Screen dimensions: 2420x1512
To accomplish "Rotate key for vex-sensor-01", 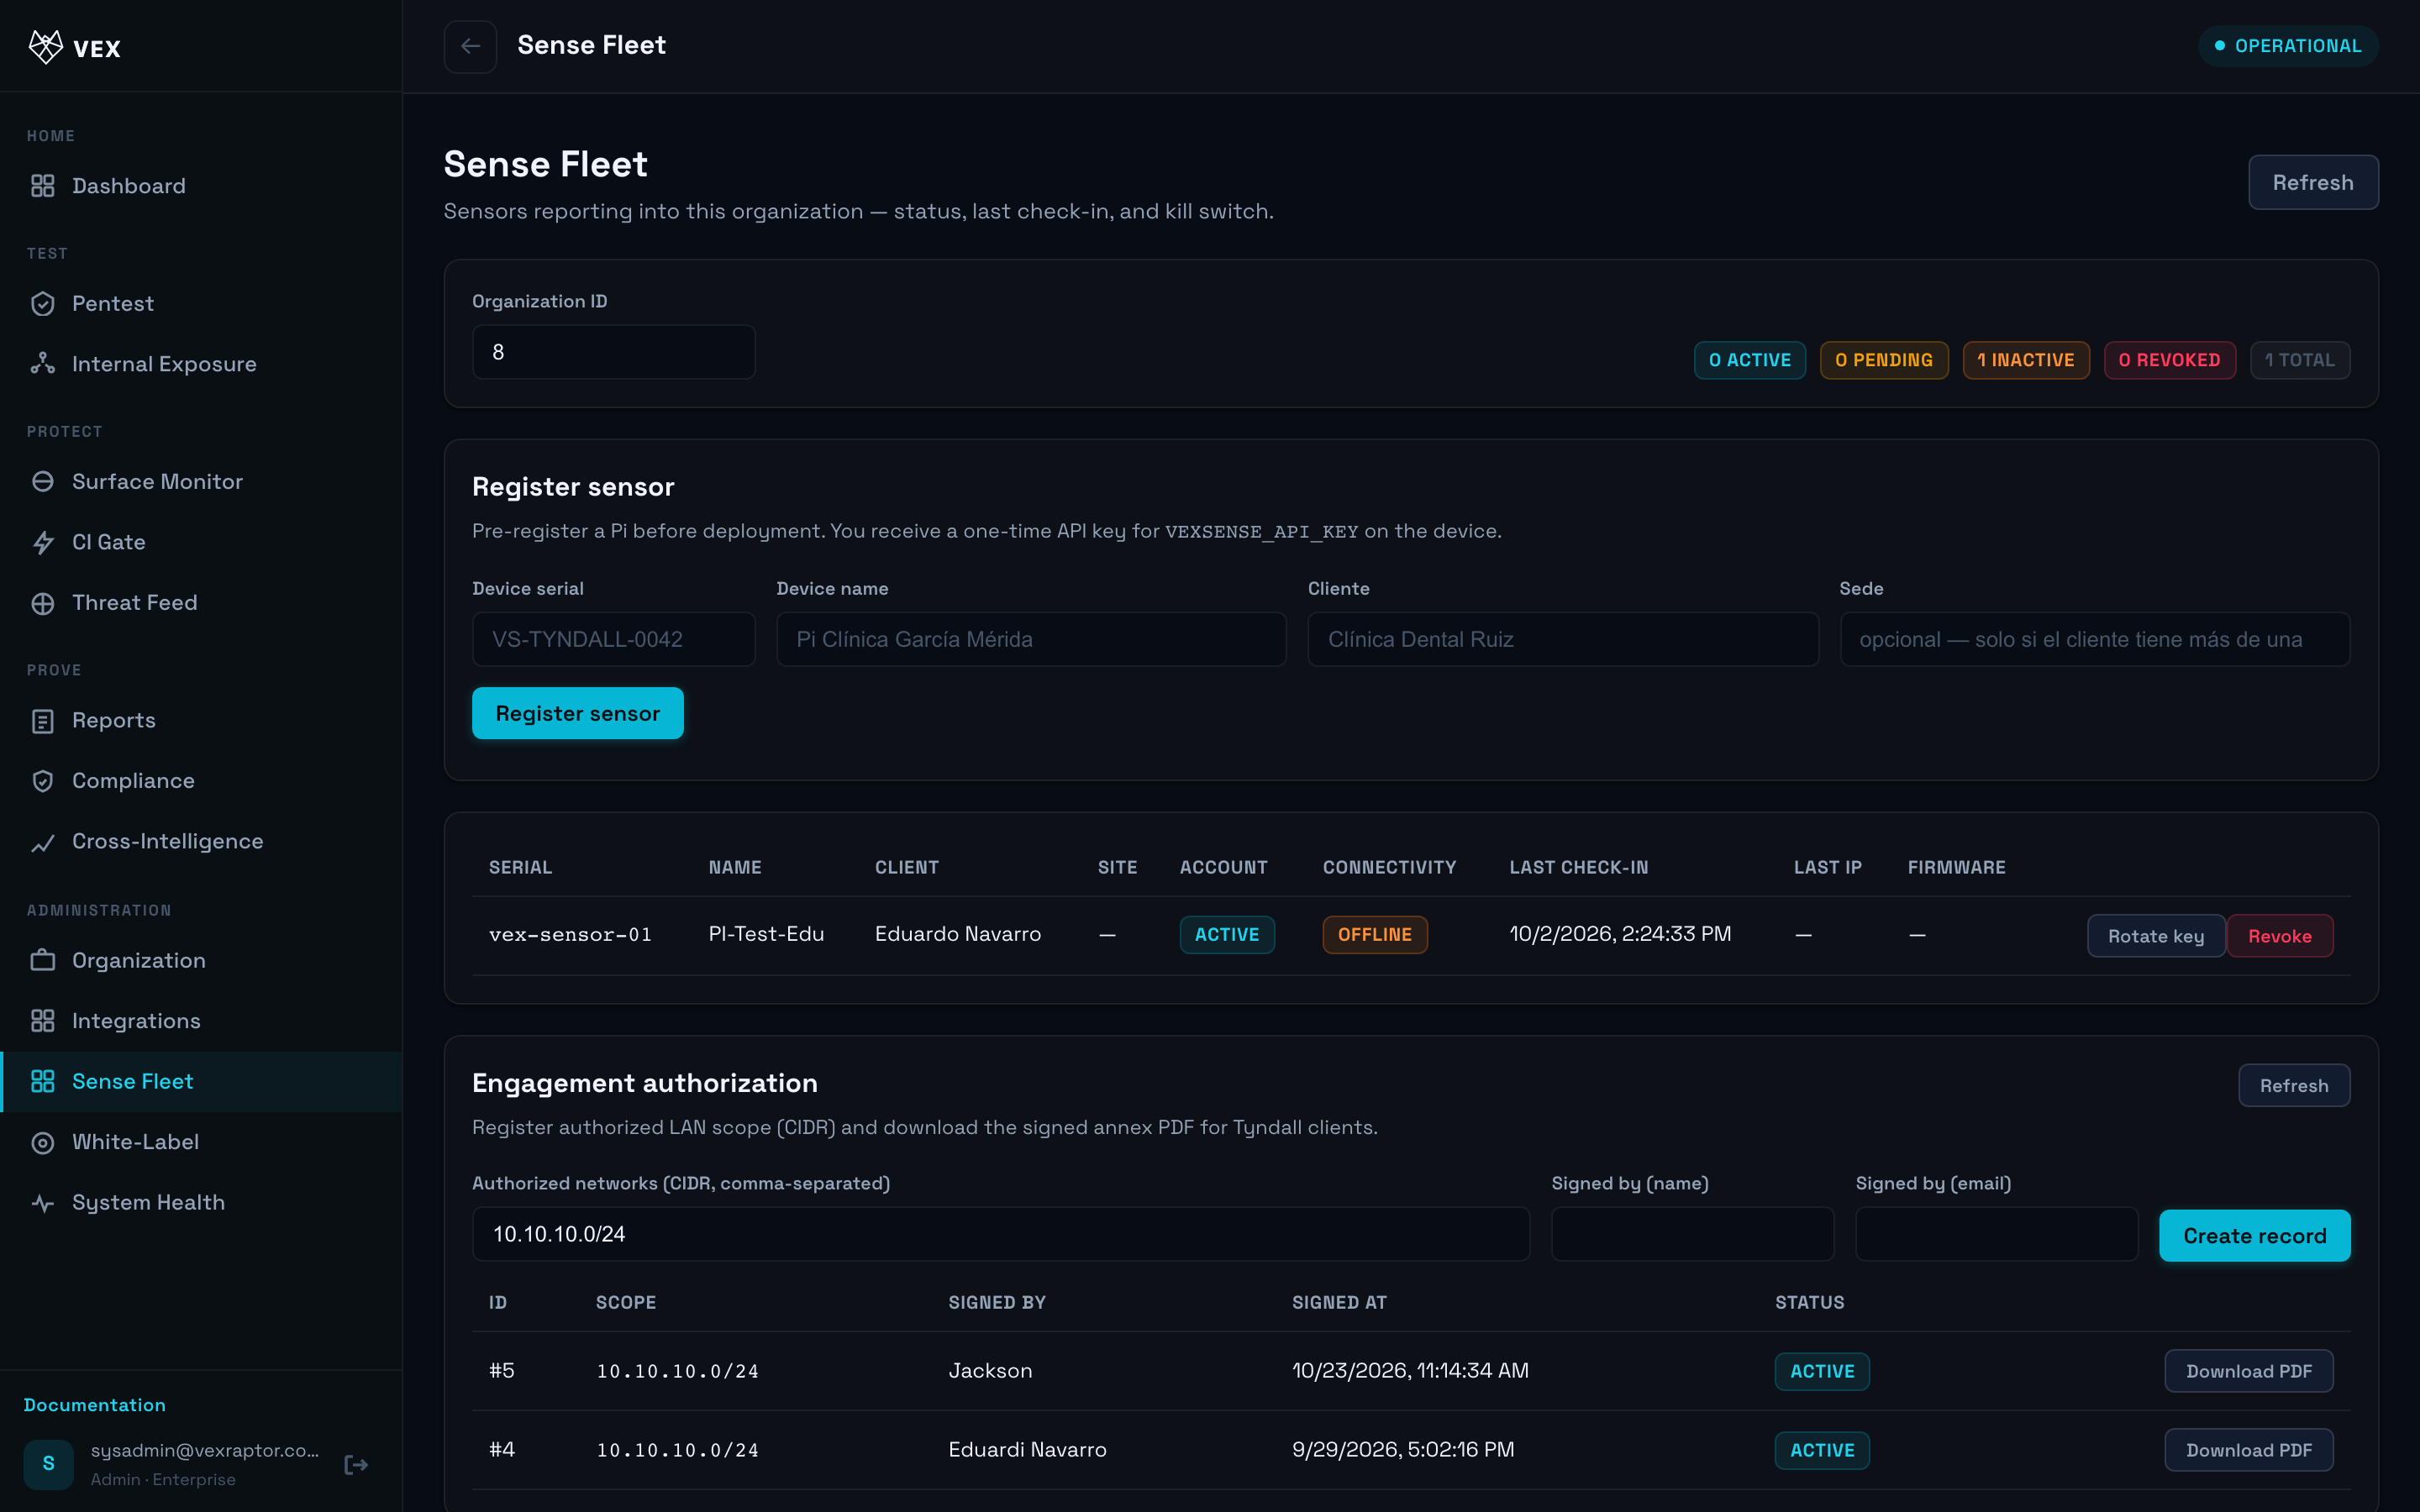I will coord(2155,936).
